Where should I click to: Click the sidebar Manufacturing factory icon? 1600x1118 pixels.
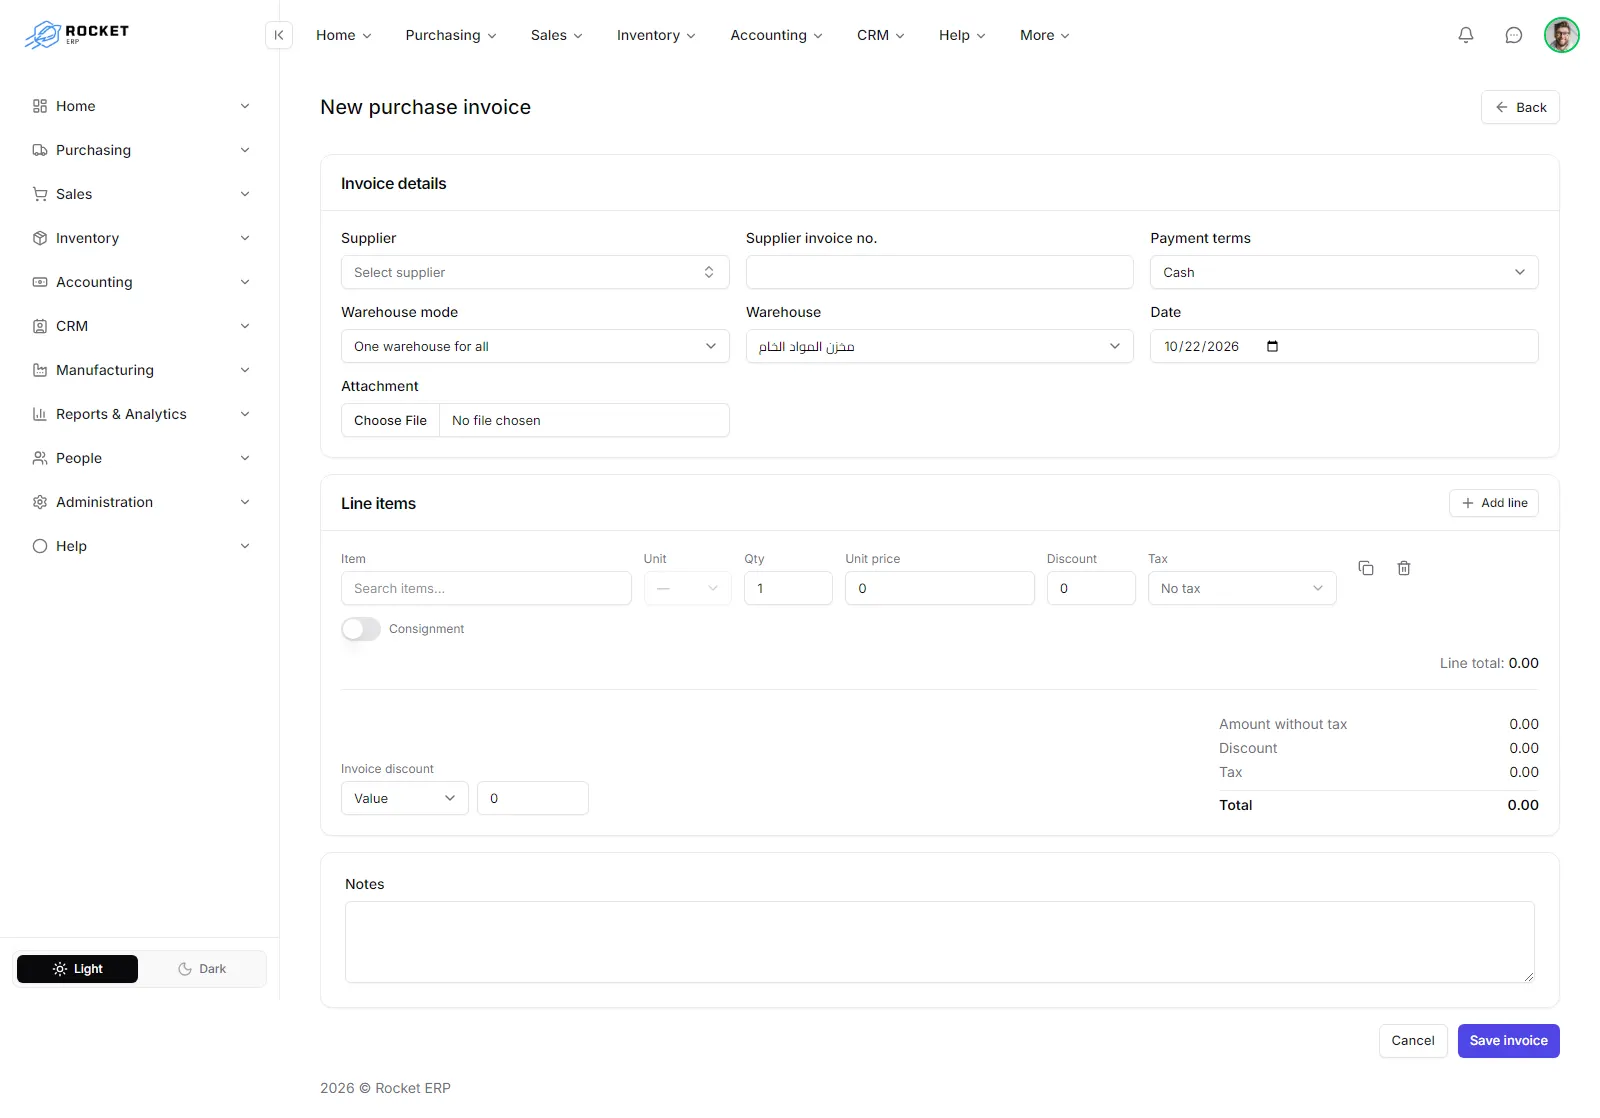[40, 370]
